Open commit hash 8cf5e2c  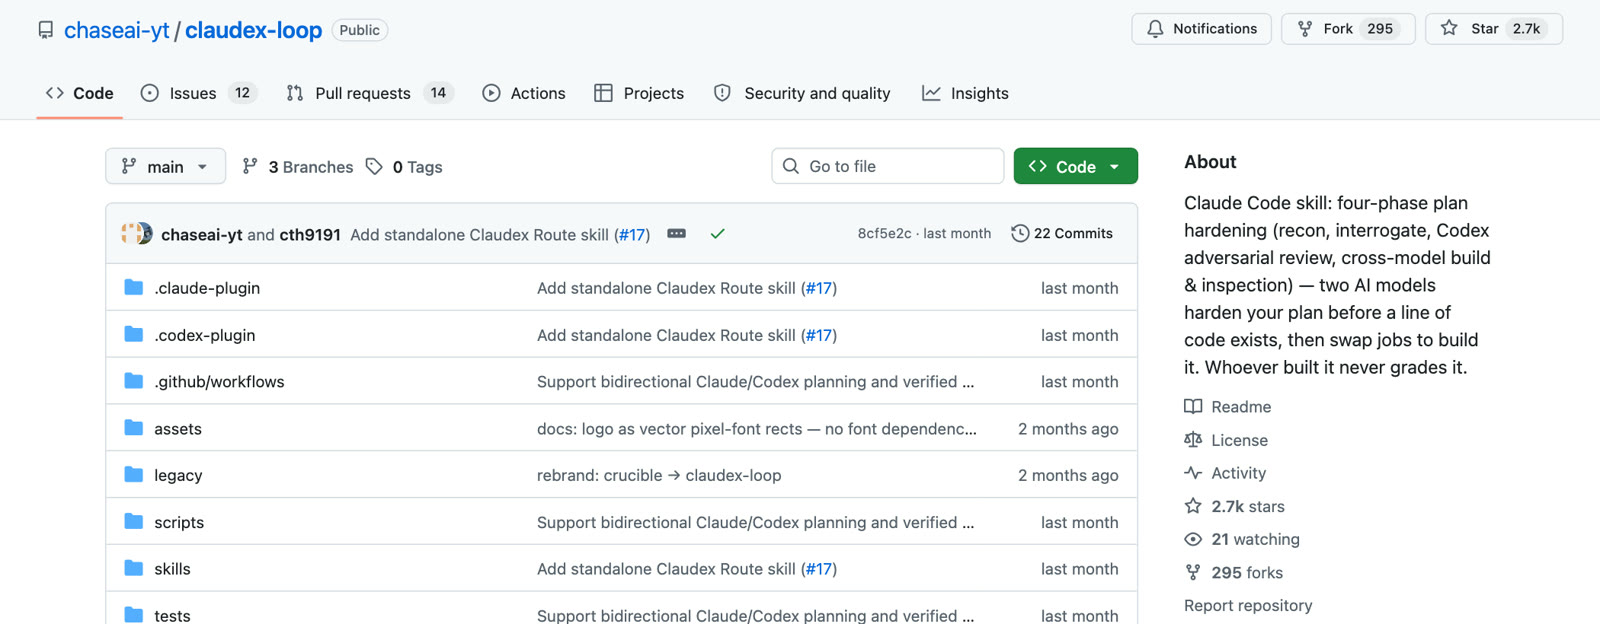[884, 233]
